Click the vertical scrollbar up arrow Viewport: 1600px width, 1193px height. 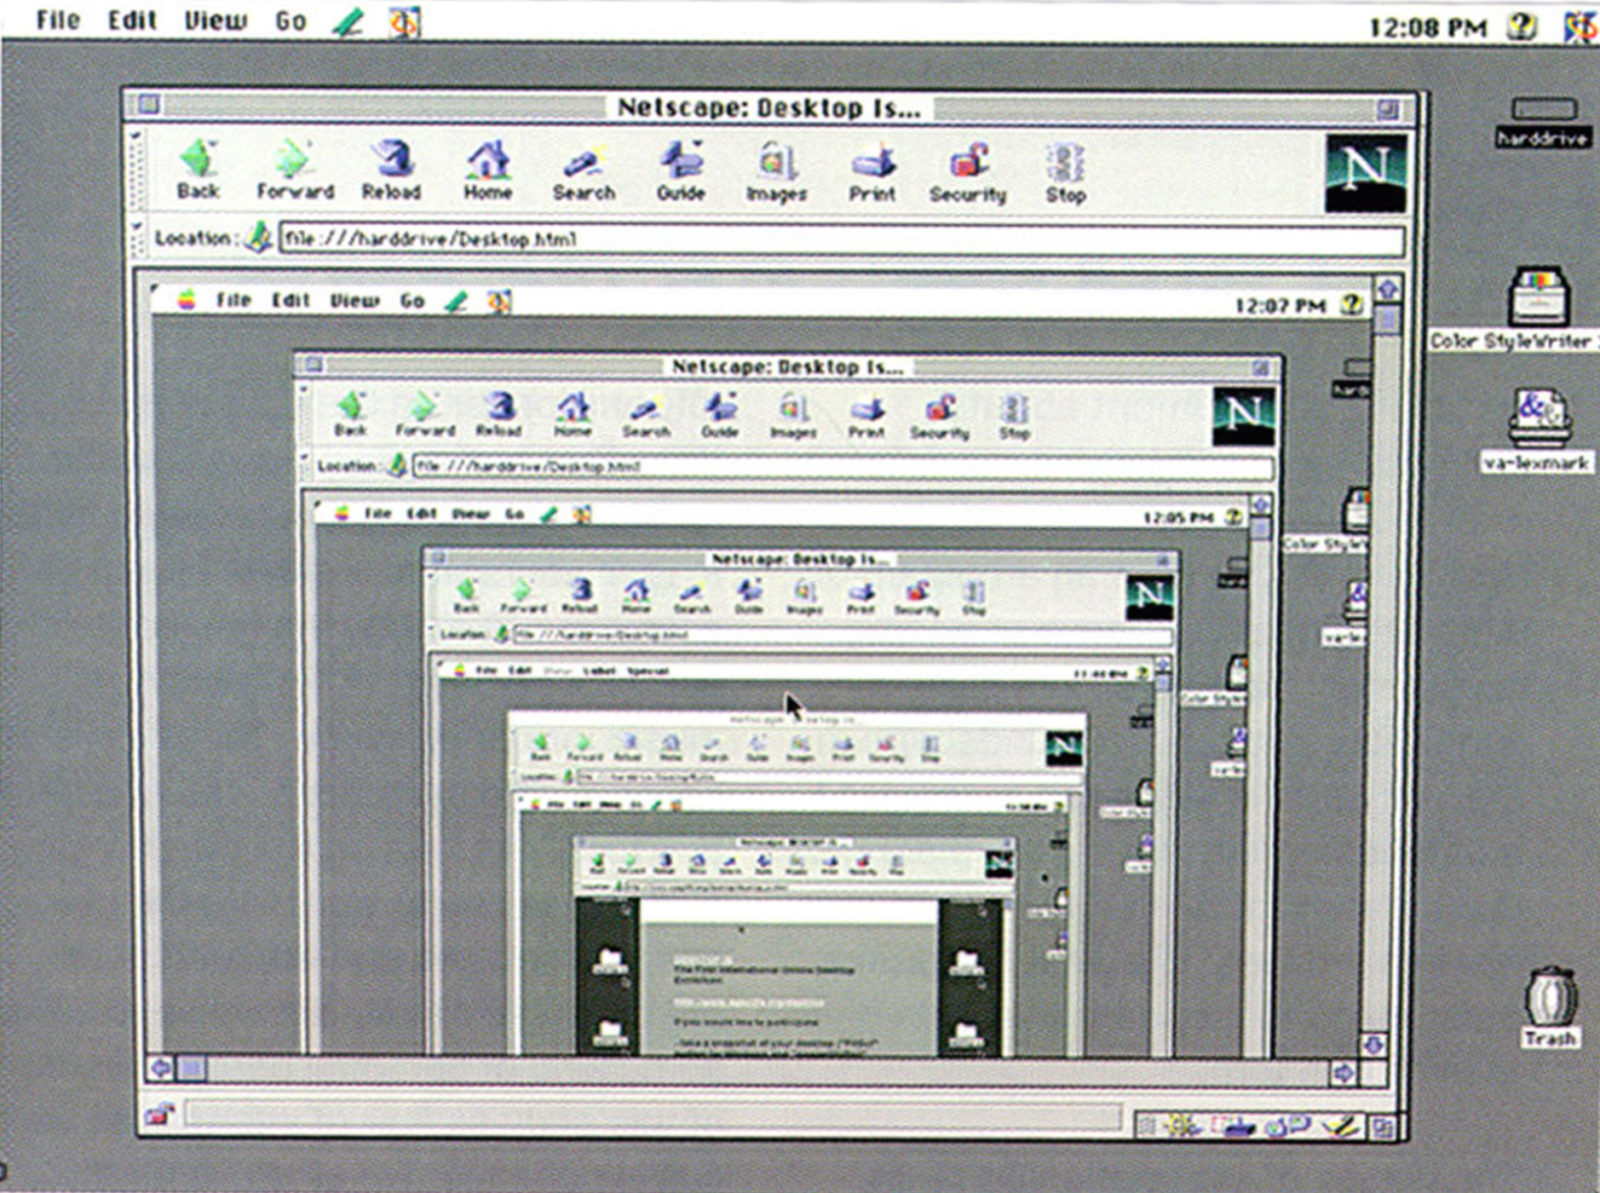tap(1387, 289)
